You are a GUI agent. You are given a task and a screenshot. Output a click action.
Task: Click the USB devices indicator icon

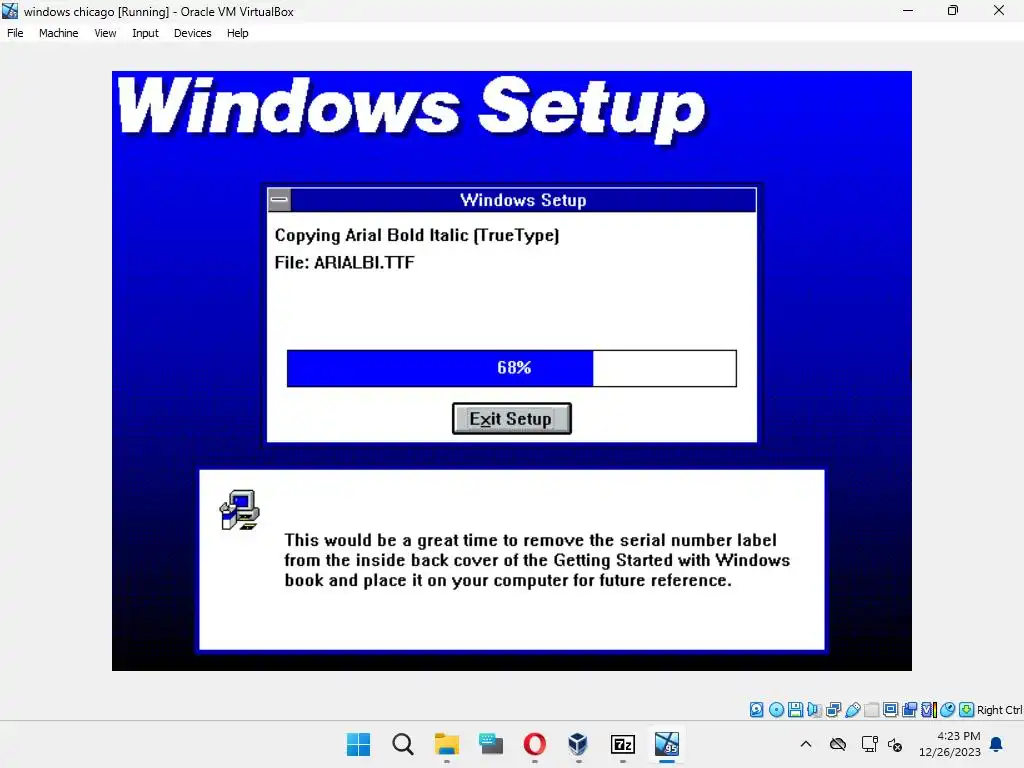pyautogui.click(x=852, y=710)
